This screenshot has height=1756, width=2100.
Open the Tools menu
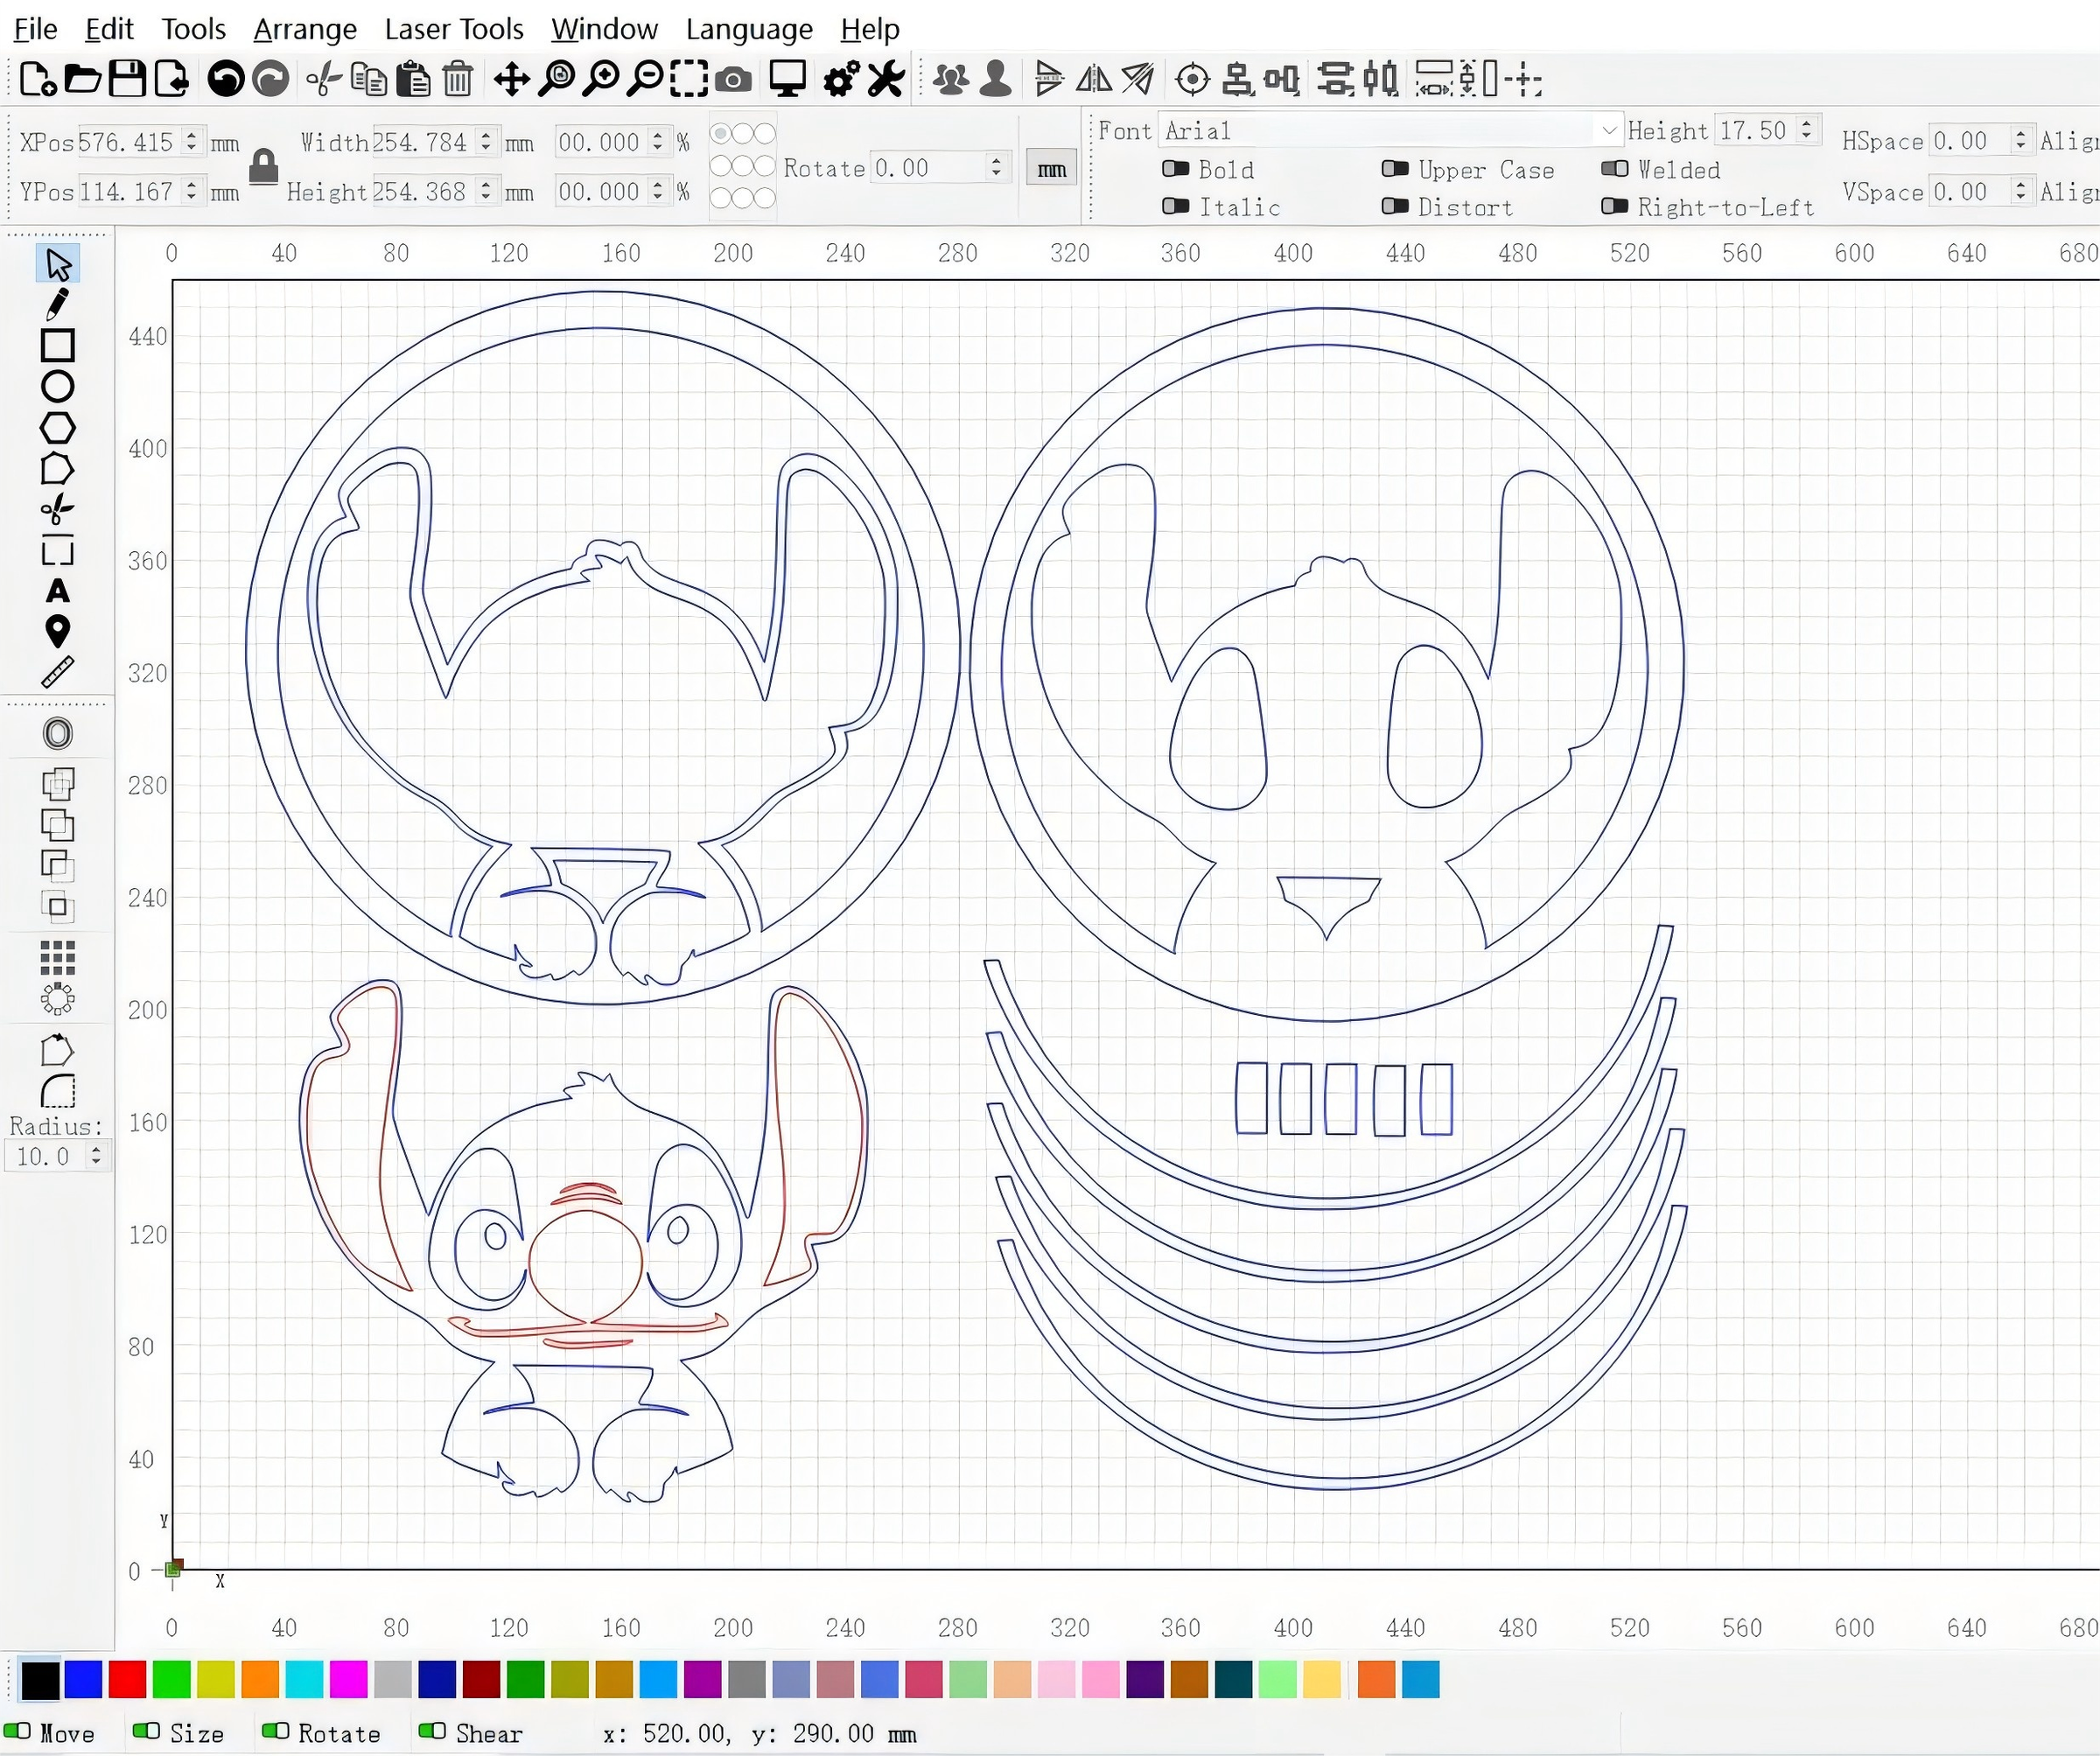194,29
